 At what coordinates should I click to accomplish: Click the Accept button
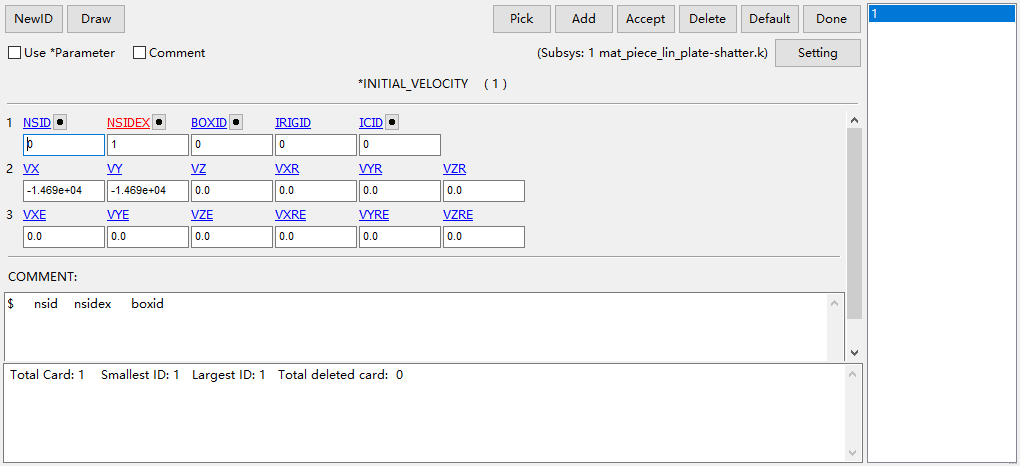pos(645,19)
